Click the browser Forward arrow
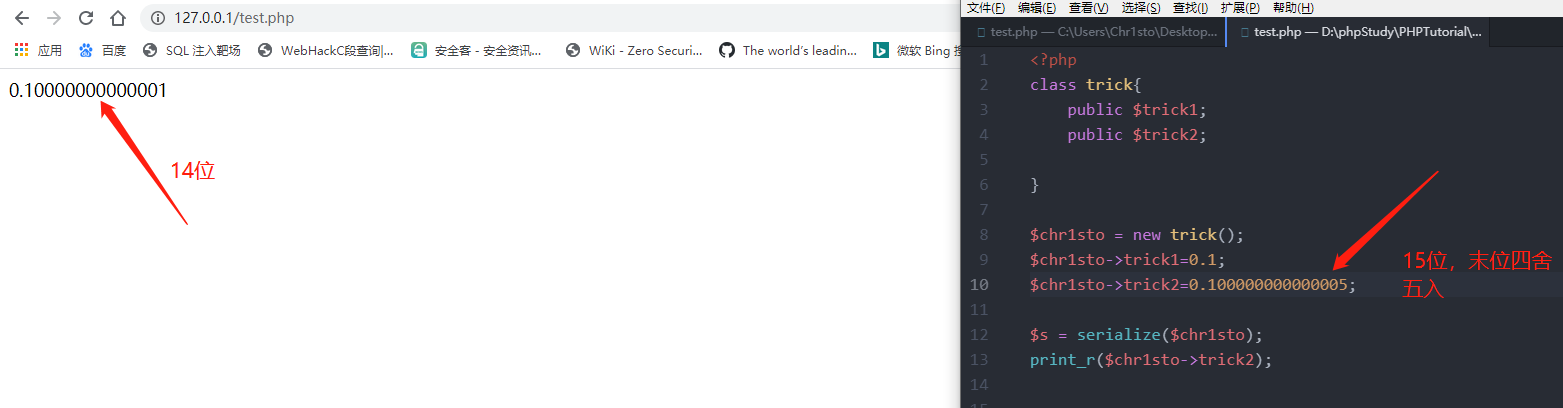This screenshot has height=408, width=1563. 54,18
